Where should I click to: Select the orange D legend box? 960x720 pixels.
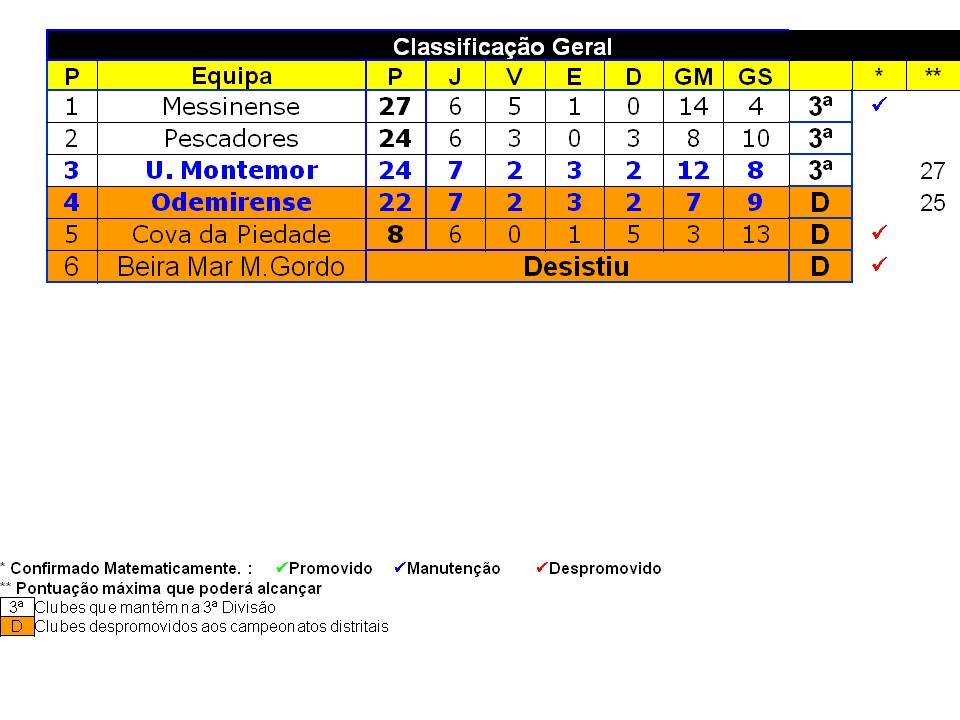click(17, 626)
